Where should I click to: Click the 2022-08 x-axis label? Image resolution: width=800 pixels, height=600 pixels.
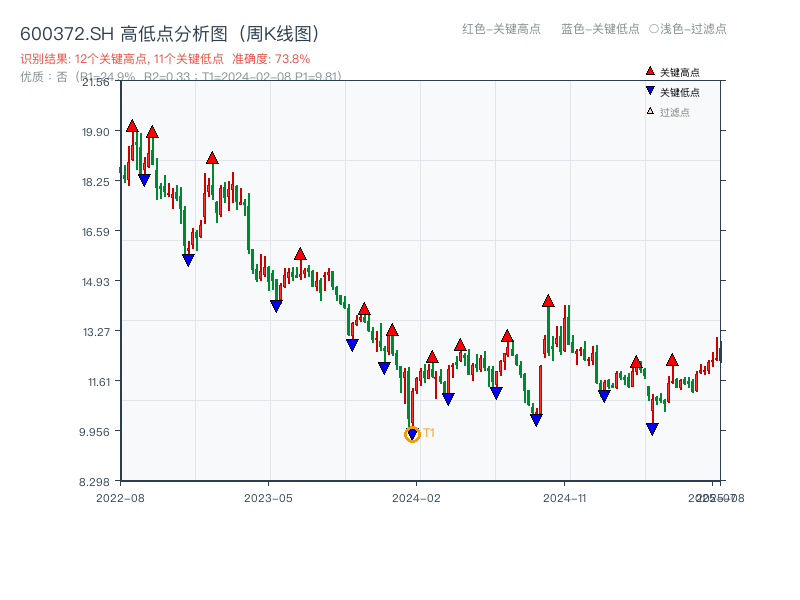pos(120,497)
